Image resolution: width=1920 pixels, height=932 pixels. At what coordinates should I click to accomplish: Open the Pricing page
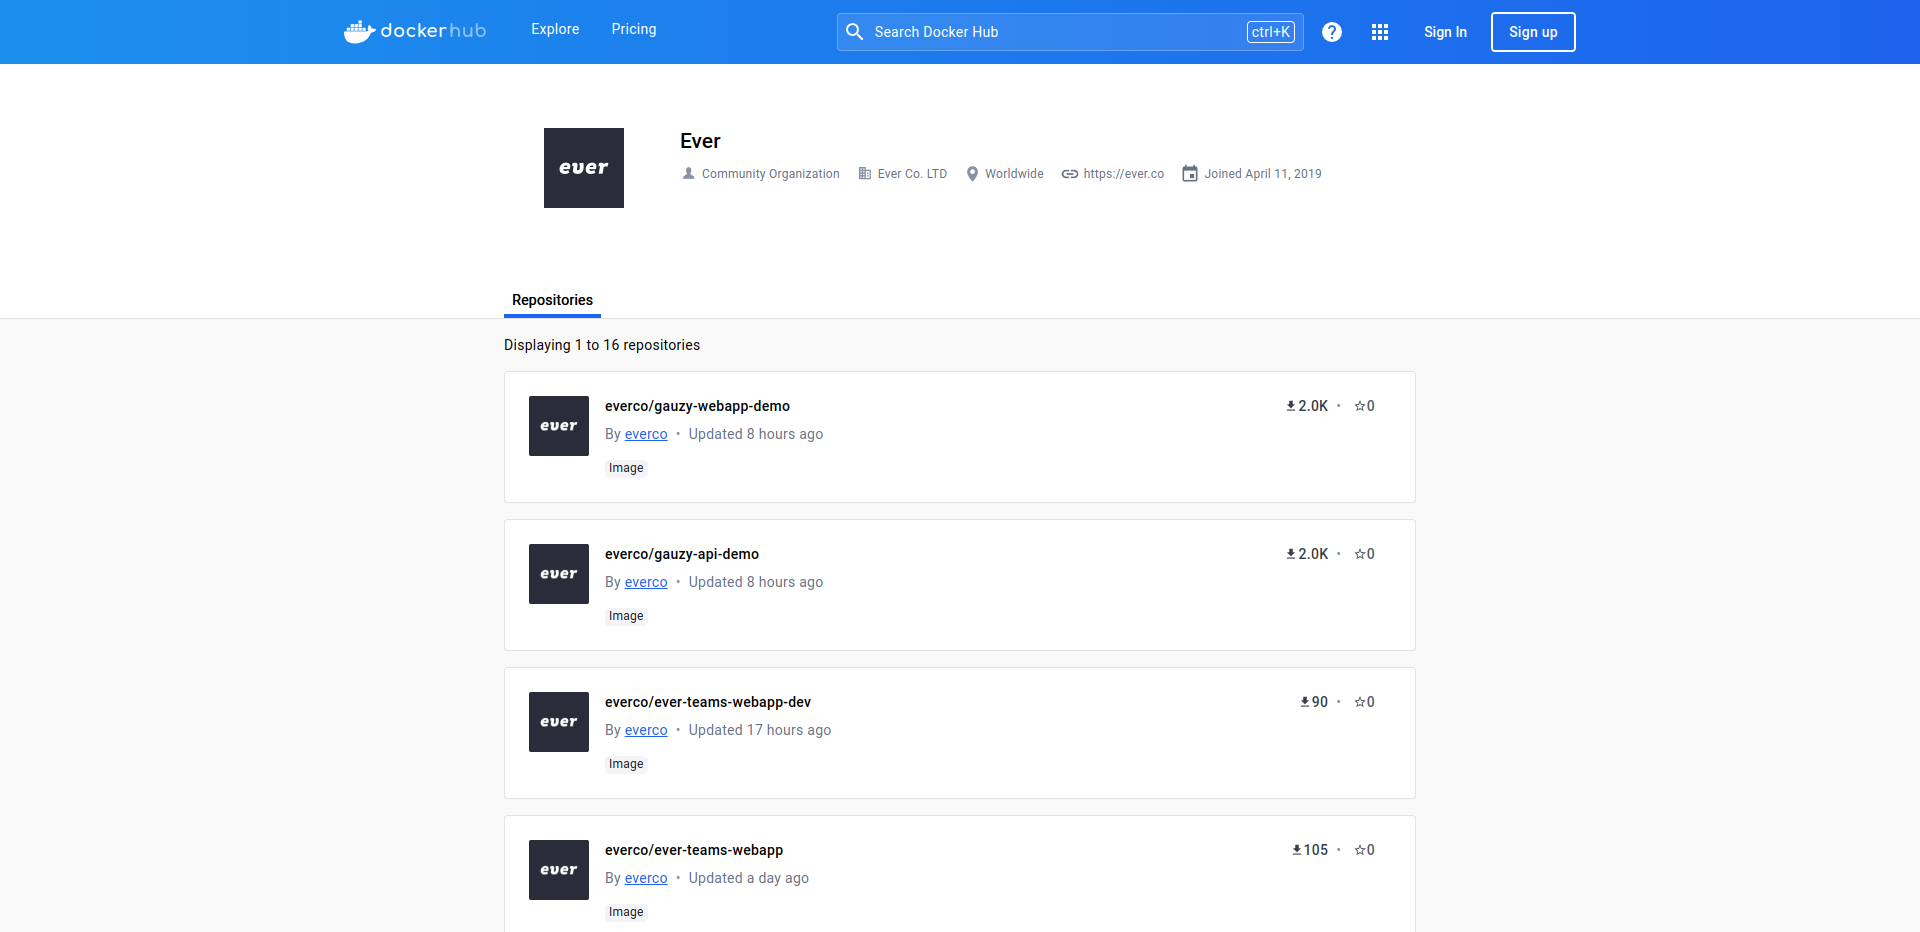(633, 29)
